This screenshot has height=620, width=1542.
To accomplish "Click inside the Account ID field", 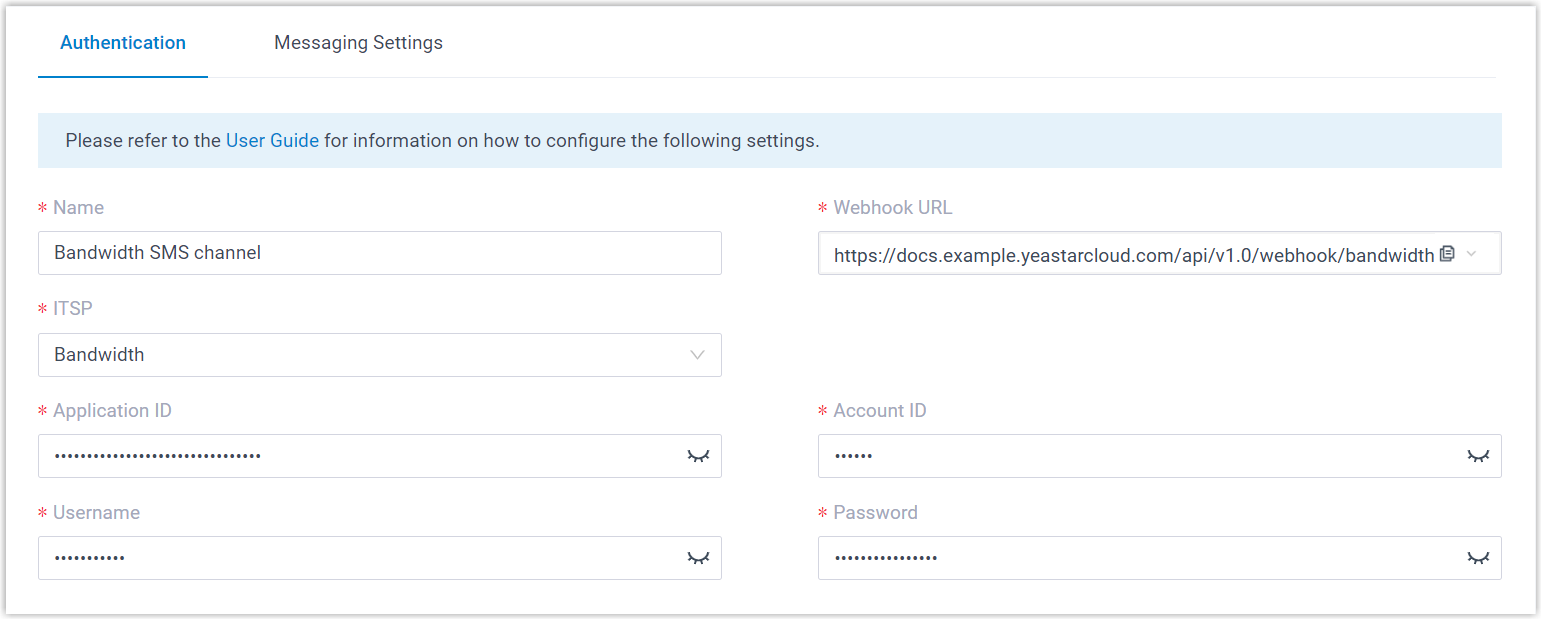I will pyautogui.click(x=1140, y=456).
